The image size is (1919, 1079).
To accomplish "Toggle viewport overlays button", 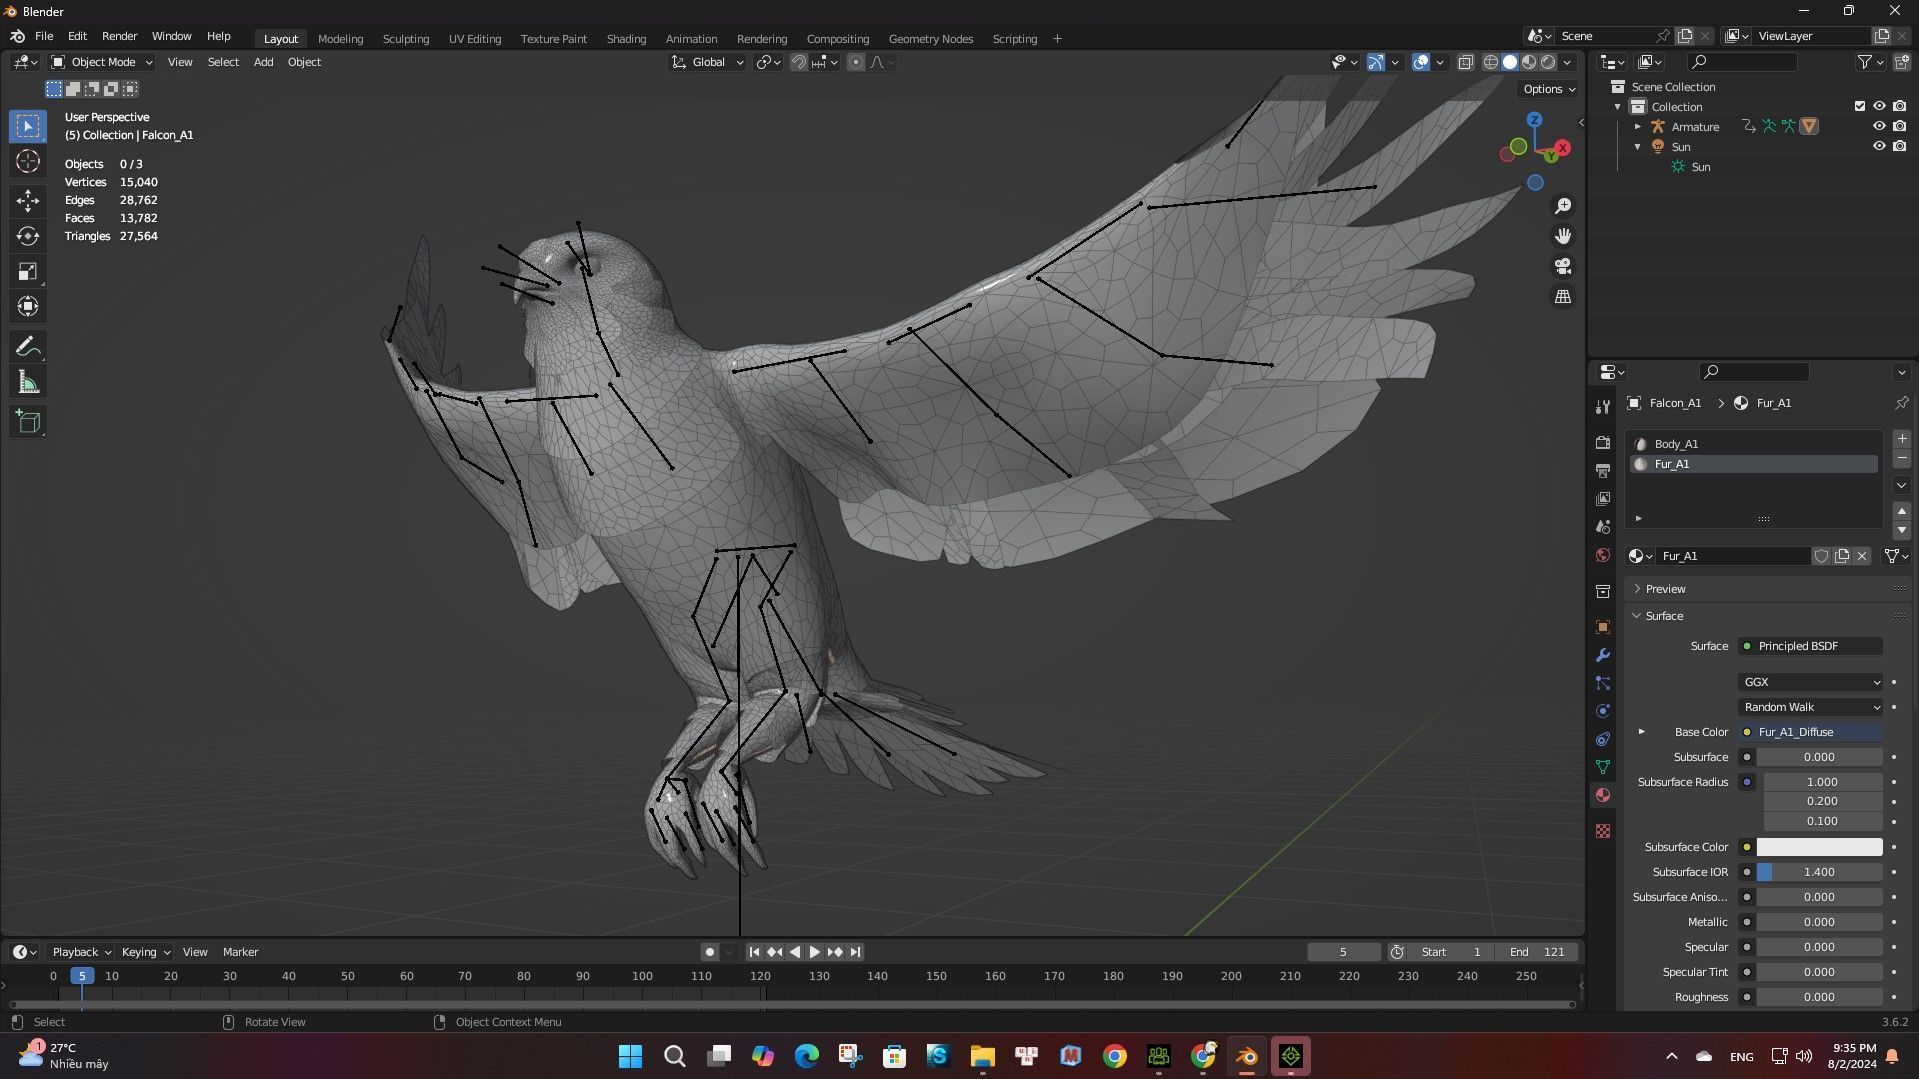I will pos(1421,62).
